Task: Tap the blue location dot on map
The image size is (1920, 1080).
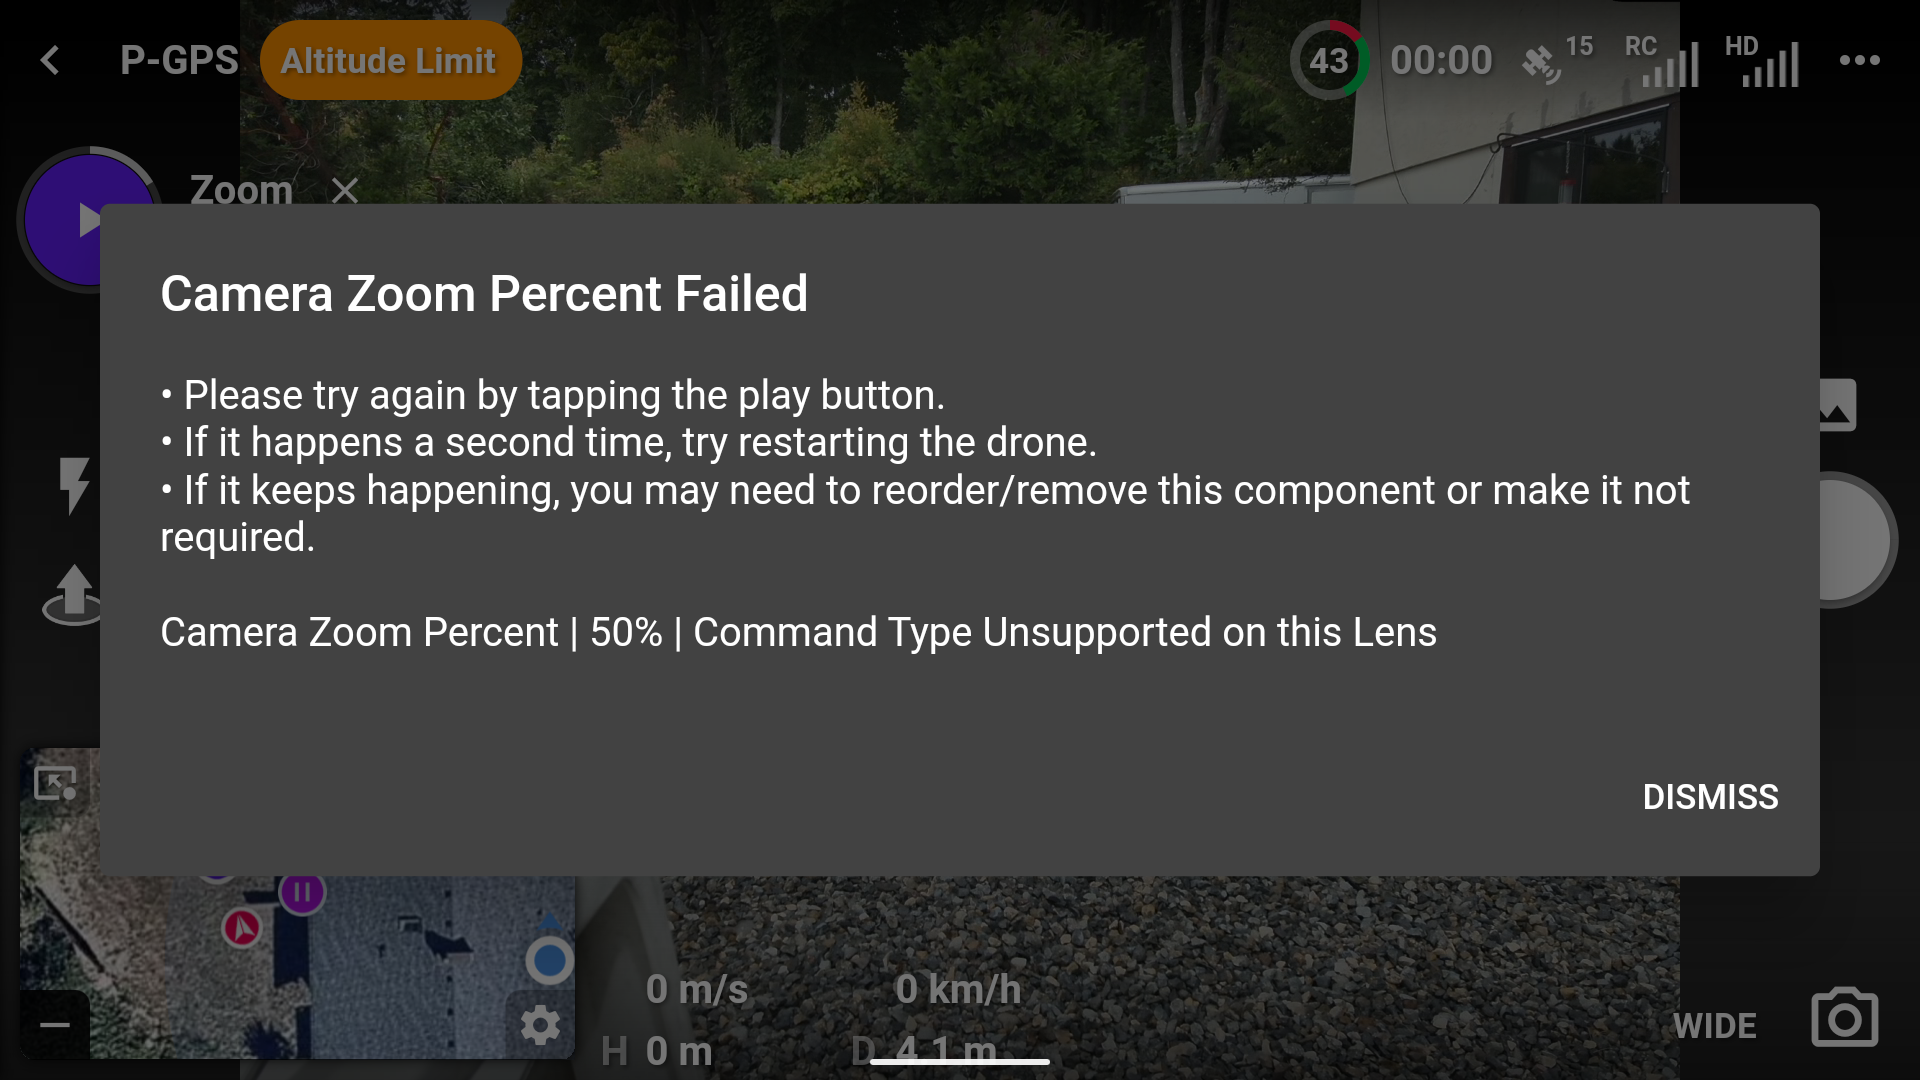Action: 549,960
